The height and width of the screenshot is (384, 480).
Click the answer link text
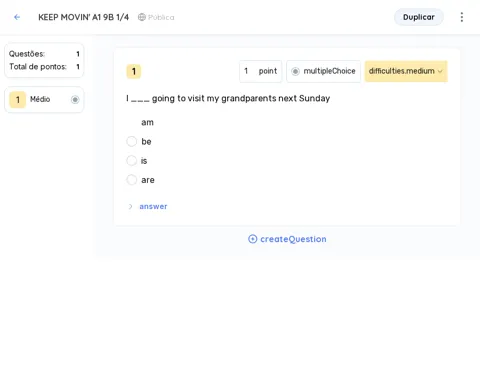153,207
